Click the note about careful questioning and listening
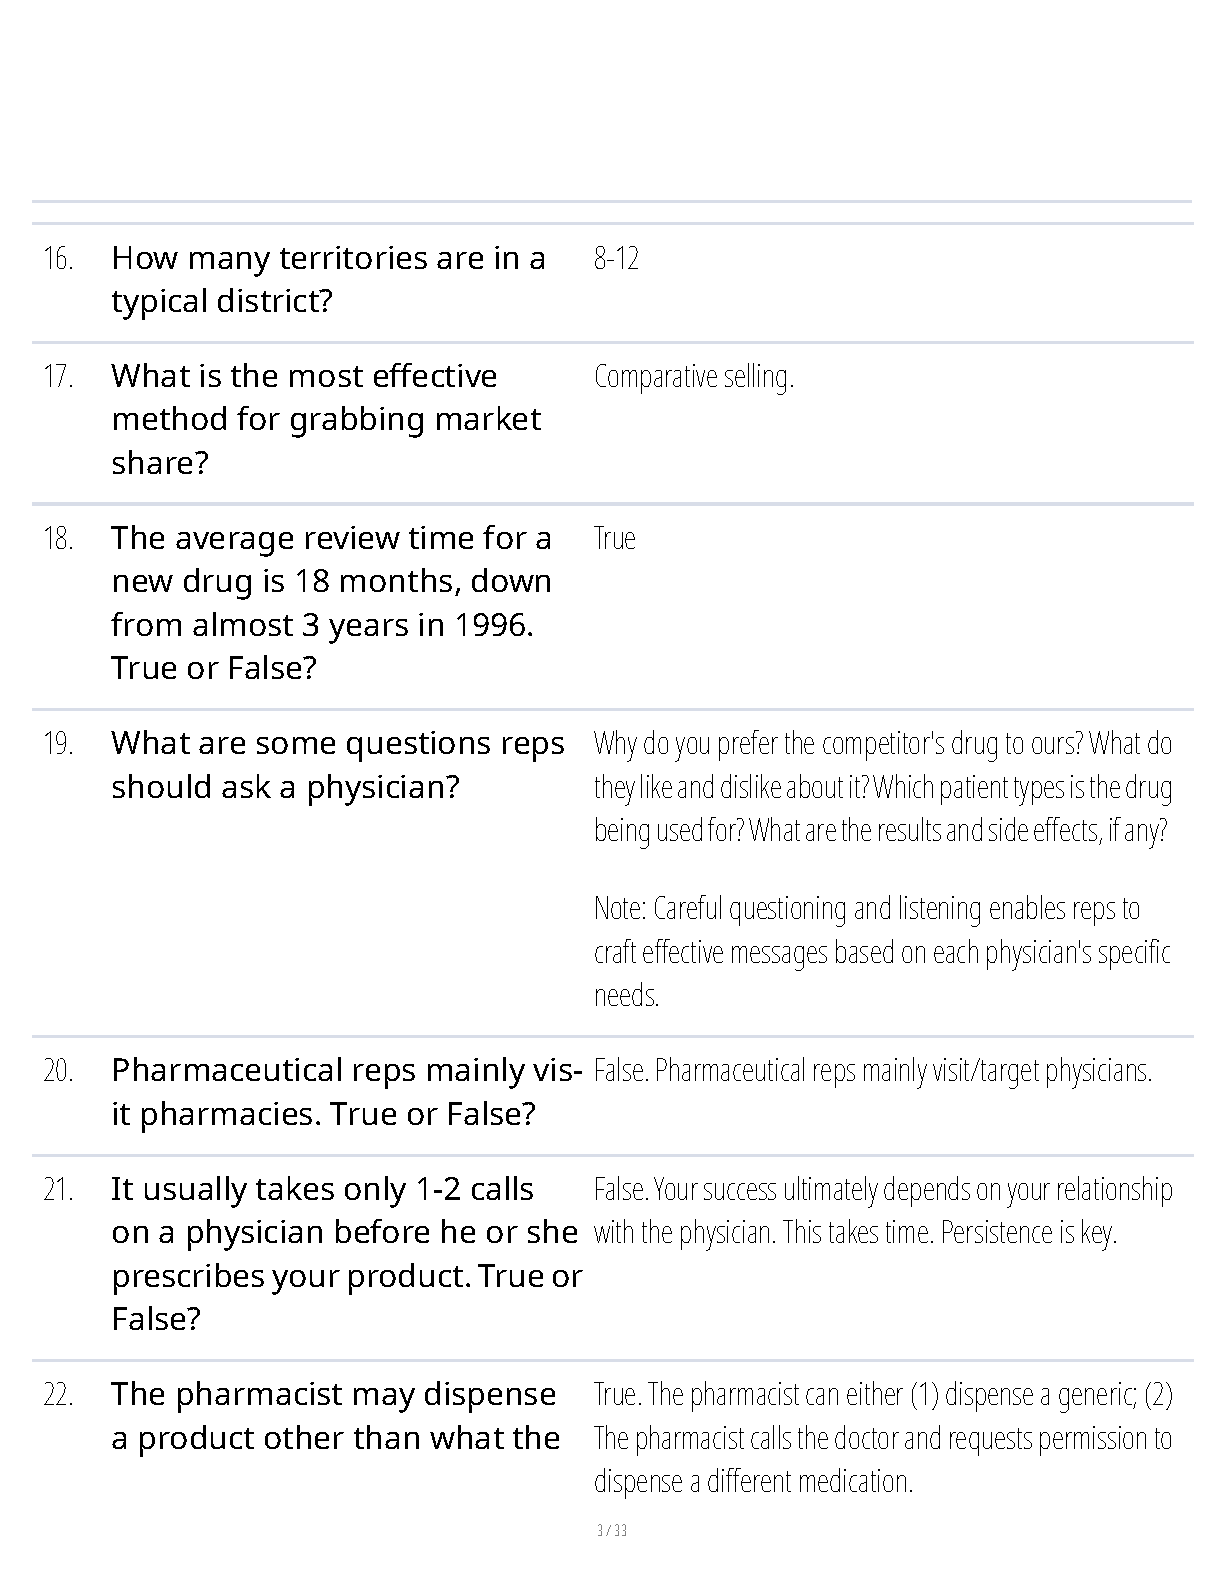This screenshot has height=1584, width=1224. pyautogui.click(x=882, y=951)
